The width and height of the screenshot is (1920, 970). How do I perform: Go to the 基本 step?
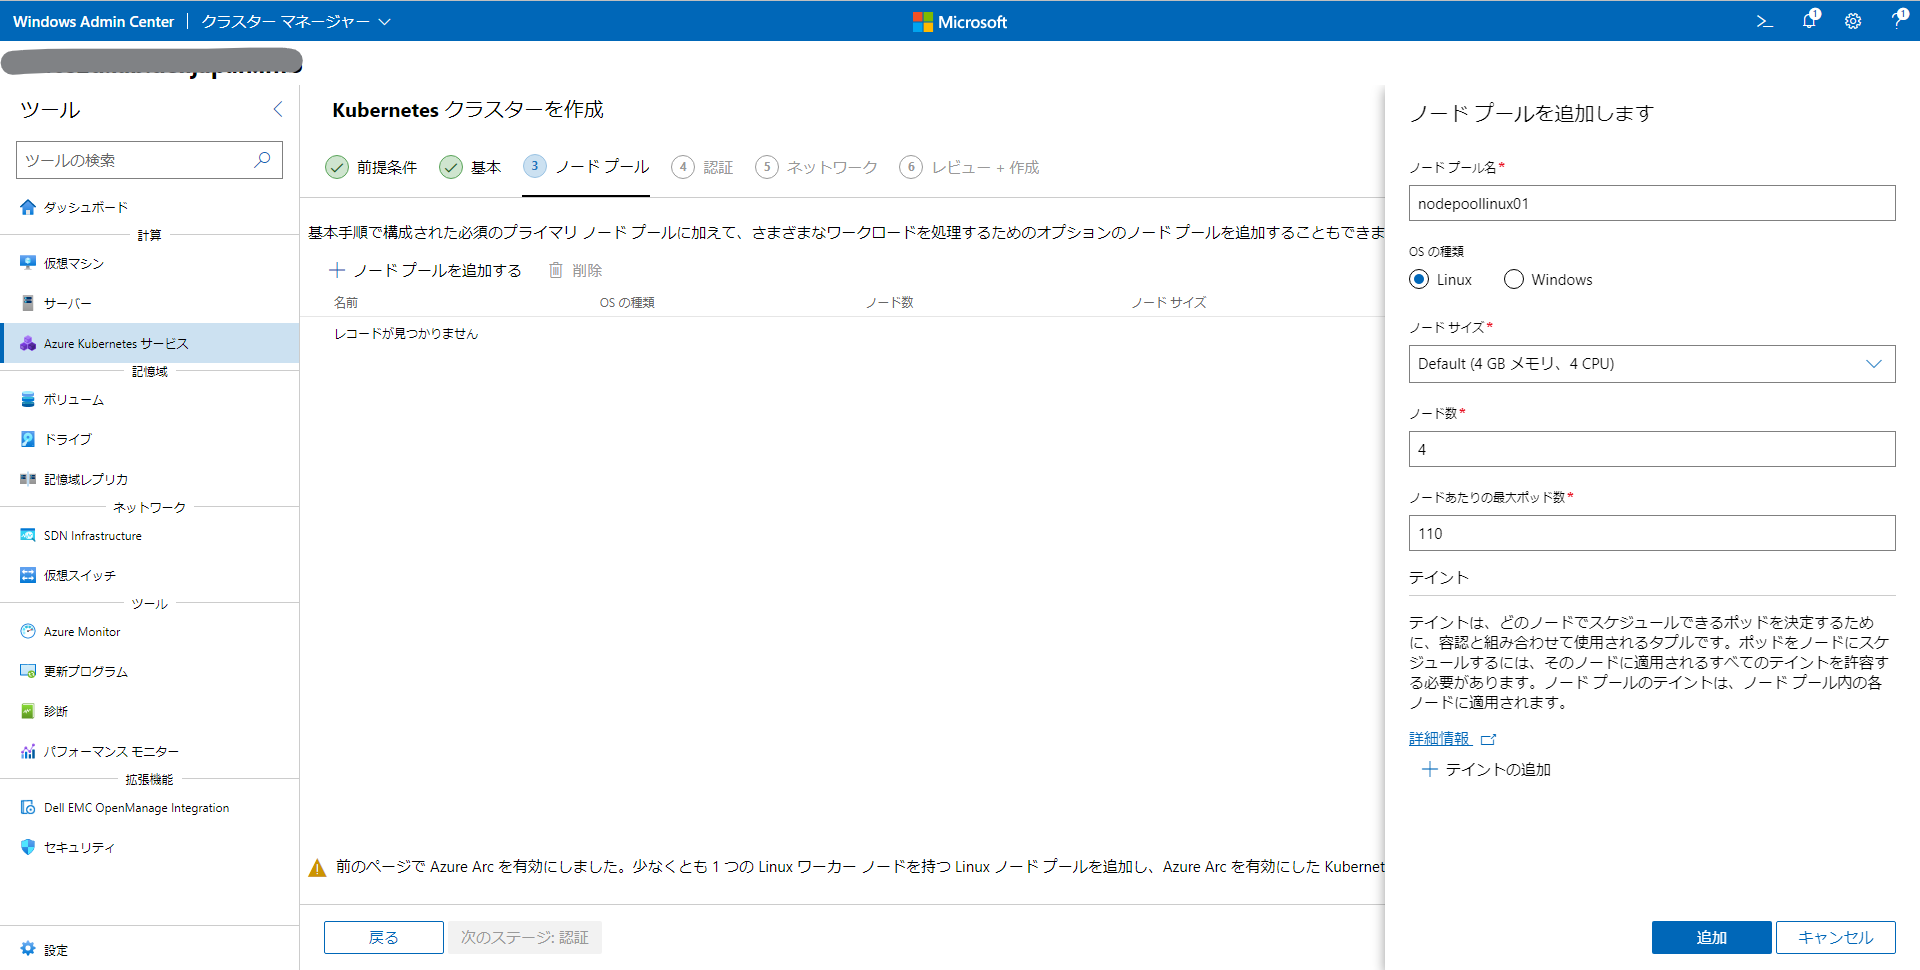click(470, 167)
